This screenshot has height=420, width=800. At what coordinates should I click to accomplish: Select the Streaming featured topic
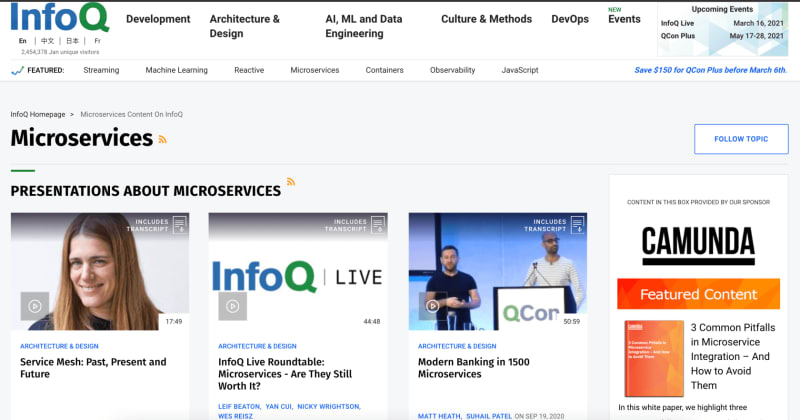pos(101,70)
